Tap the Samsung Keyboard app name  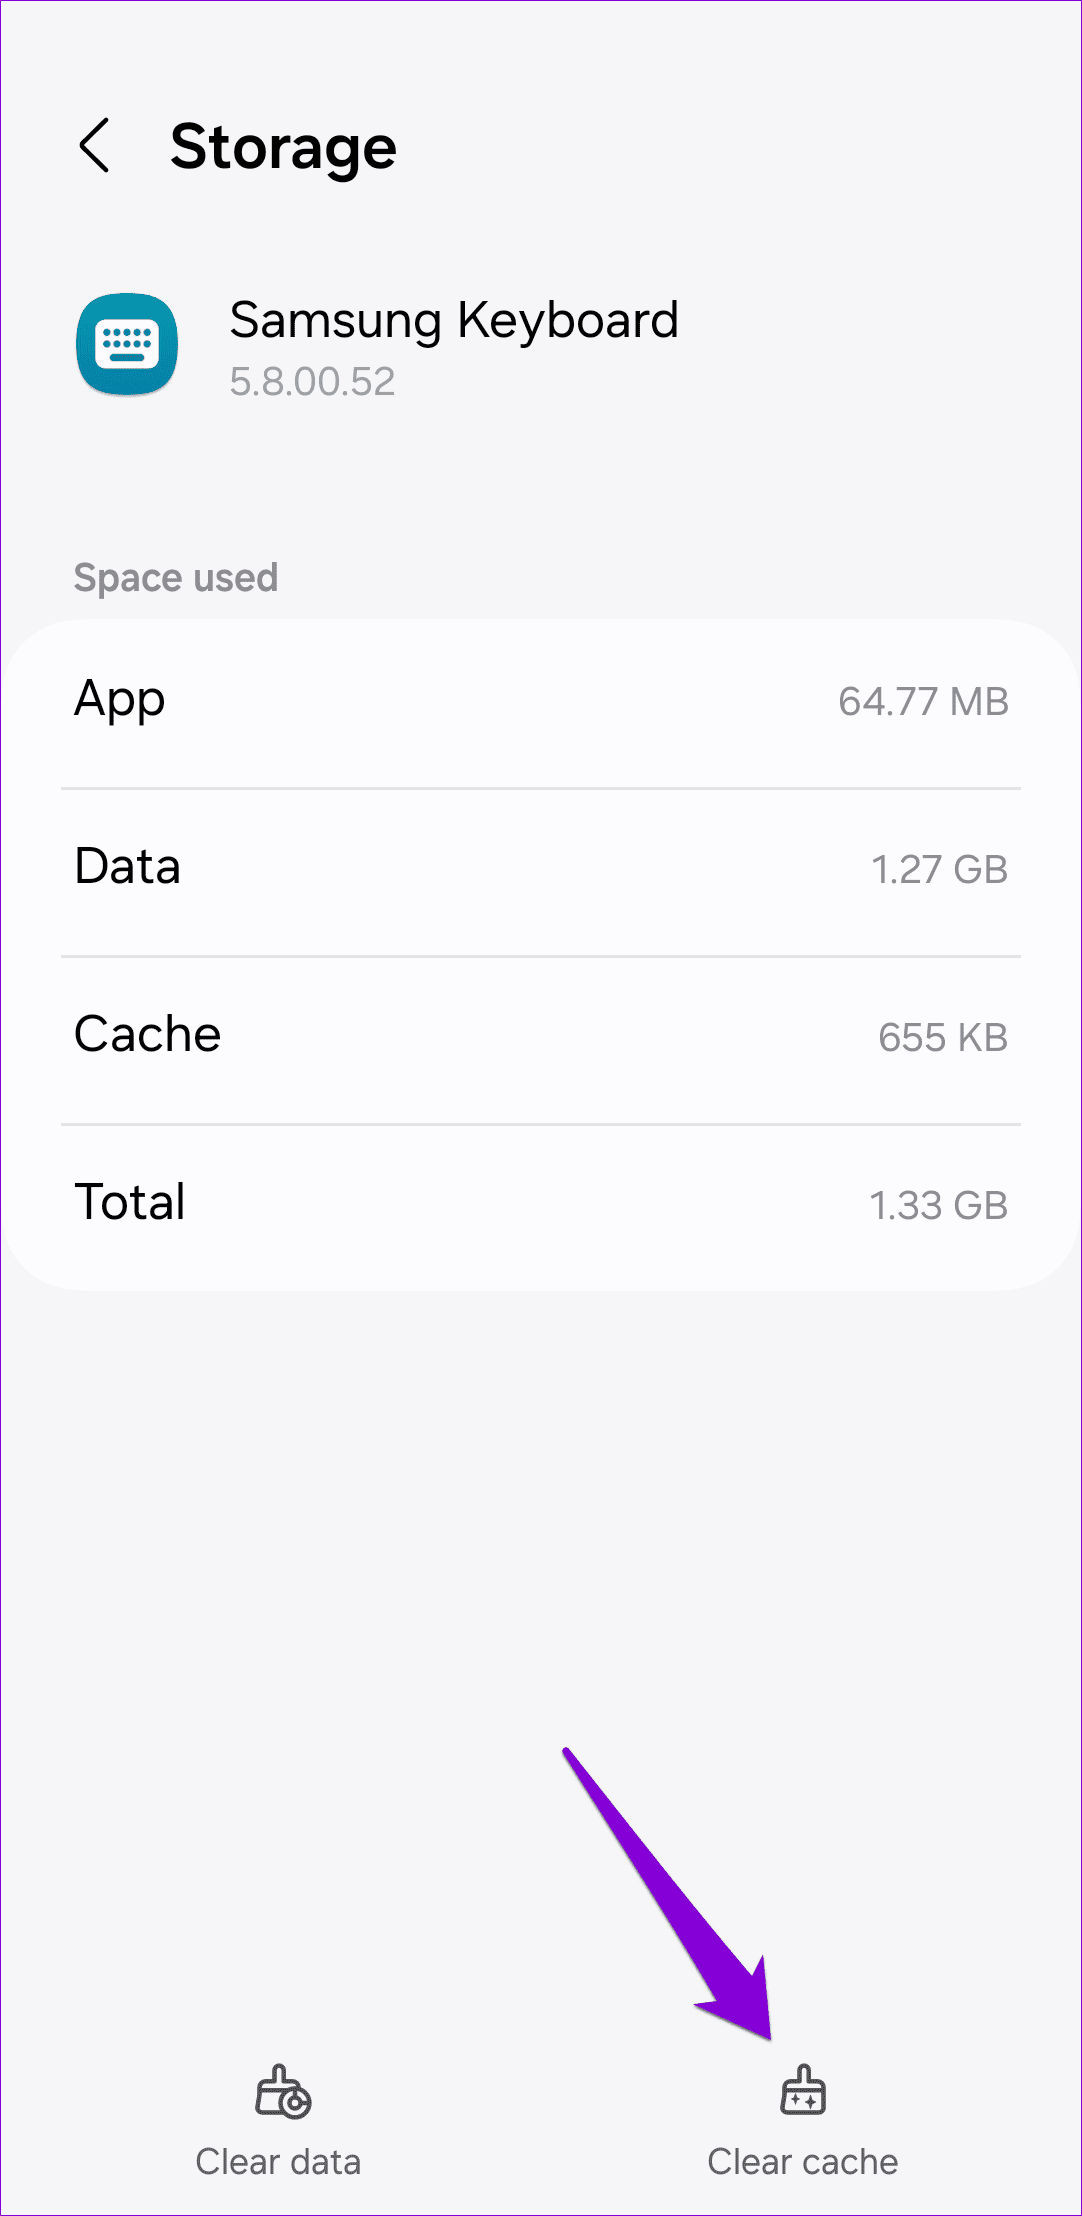(x=454, y=321)
